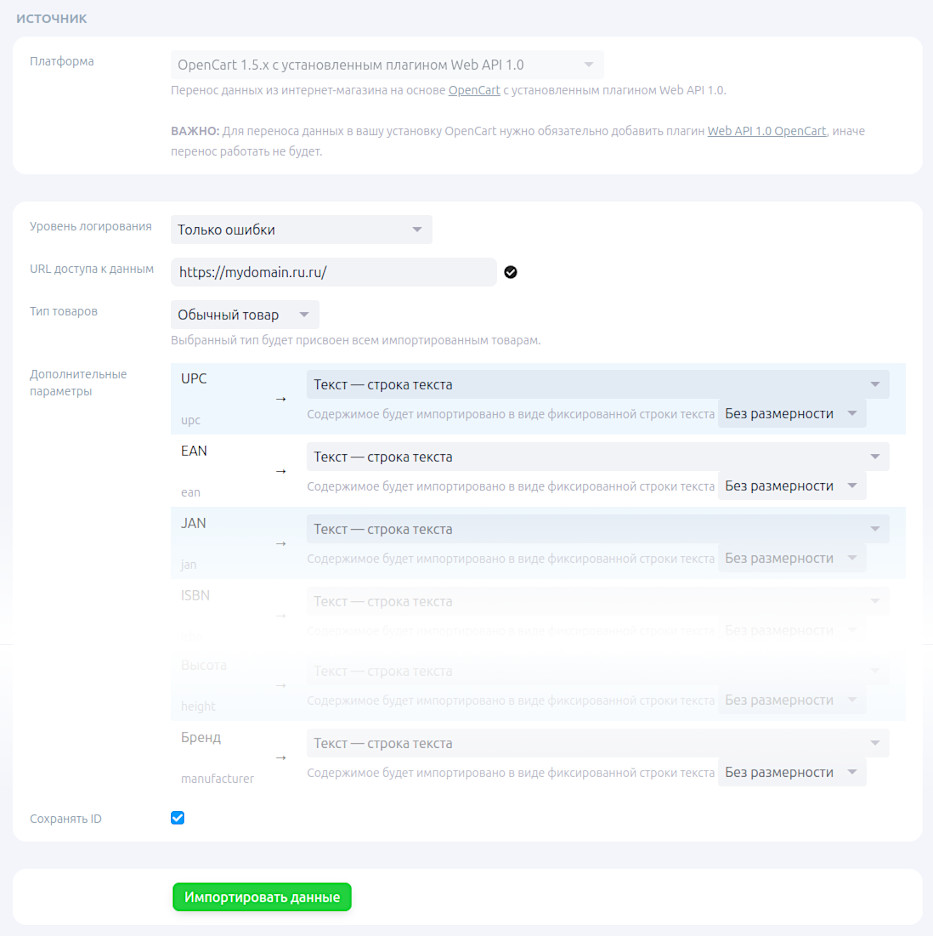This screenshot has height=936, width=933.
Task: Expand the Уровень логирования dropdown
Action: pyautogui.click(x=301, y=230)
